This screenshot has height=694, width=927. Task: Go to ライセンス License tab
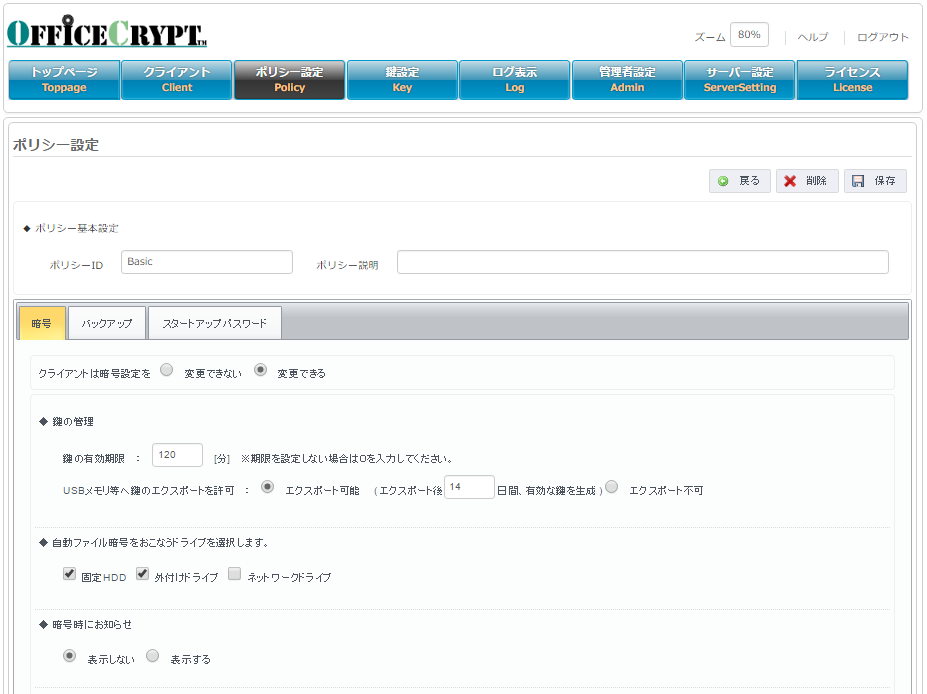point(853,80)
